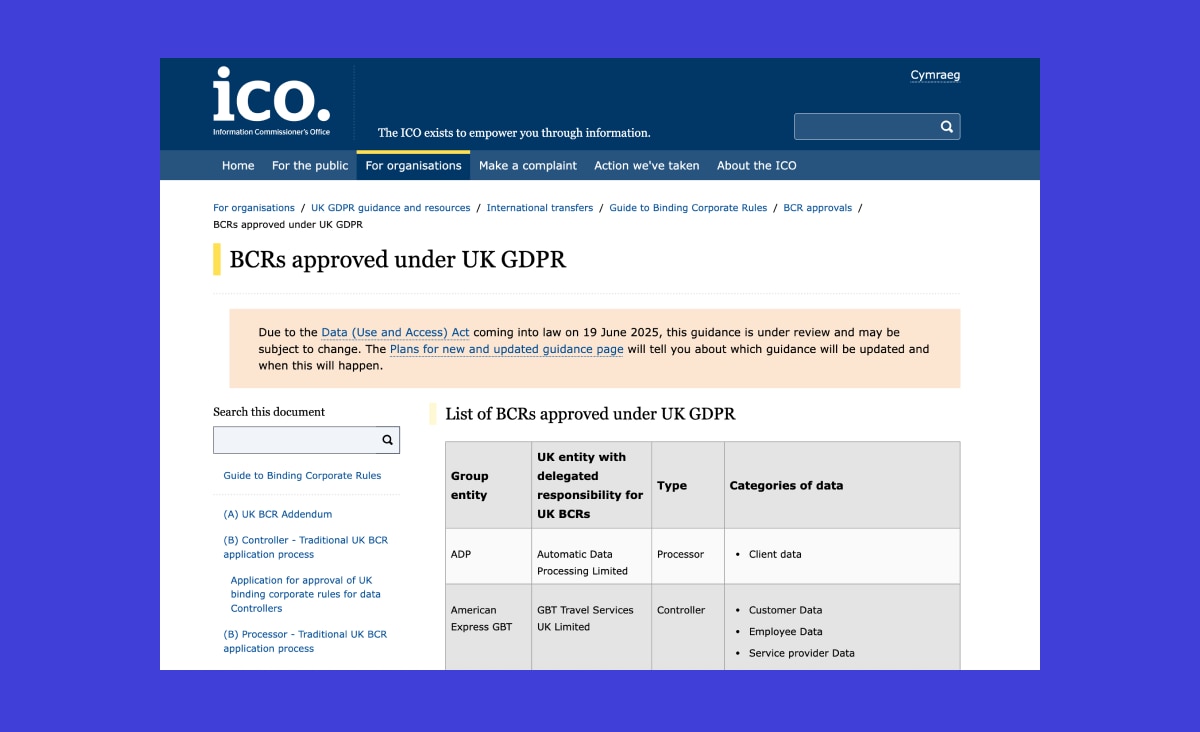Open the Make a complaint section
The width and height of the screenshot is (1200, 732).
coord(528,165)
